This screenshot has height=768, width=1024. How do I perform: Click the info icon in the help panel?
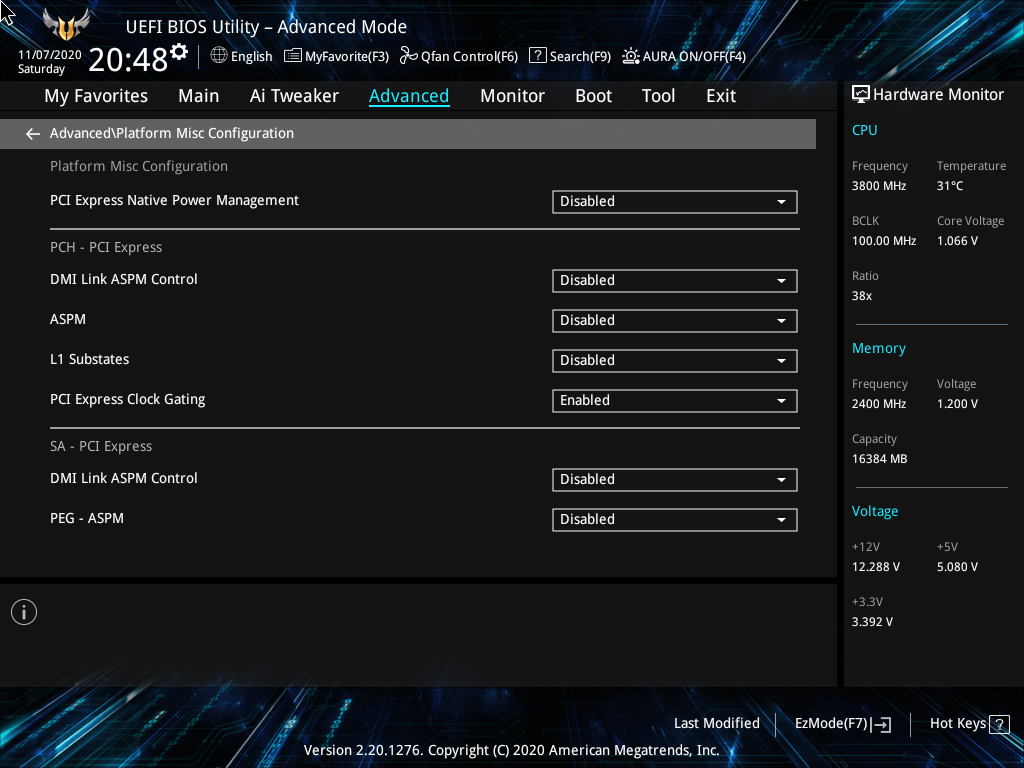tap(24, 612)
